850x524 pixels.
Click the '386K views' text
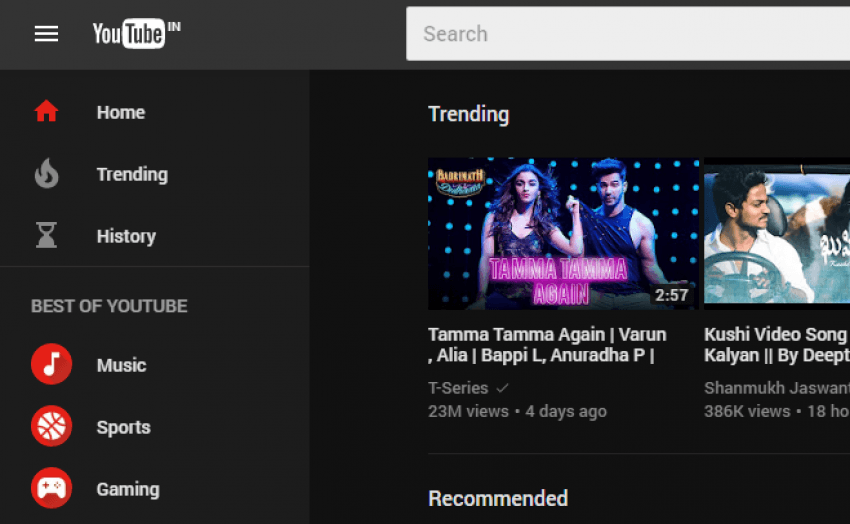(747, 411)
